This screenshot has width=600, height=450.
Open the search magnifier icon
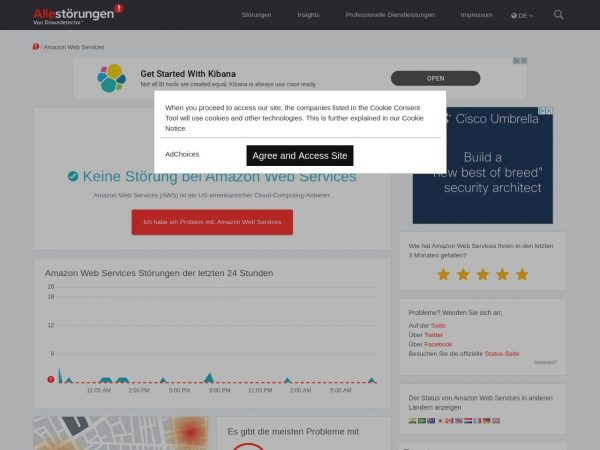558,15
